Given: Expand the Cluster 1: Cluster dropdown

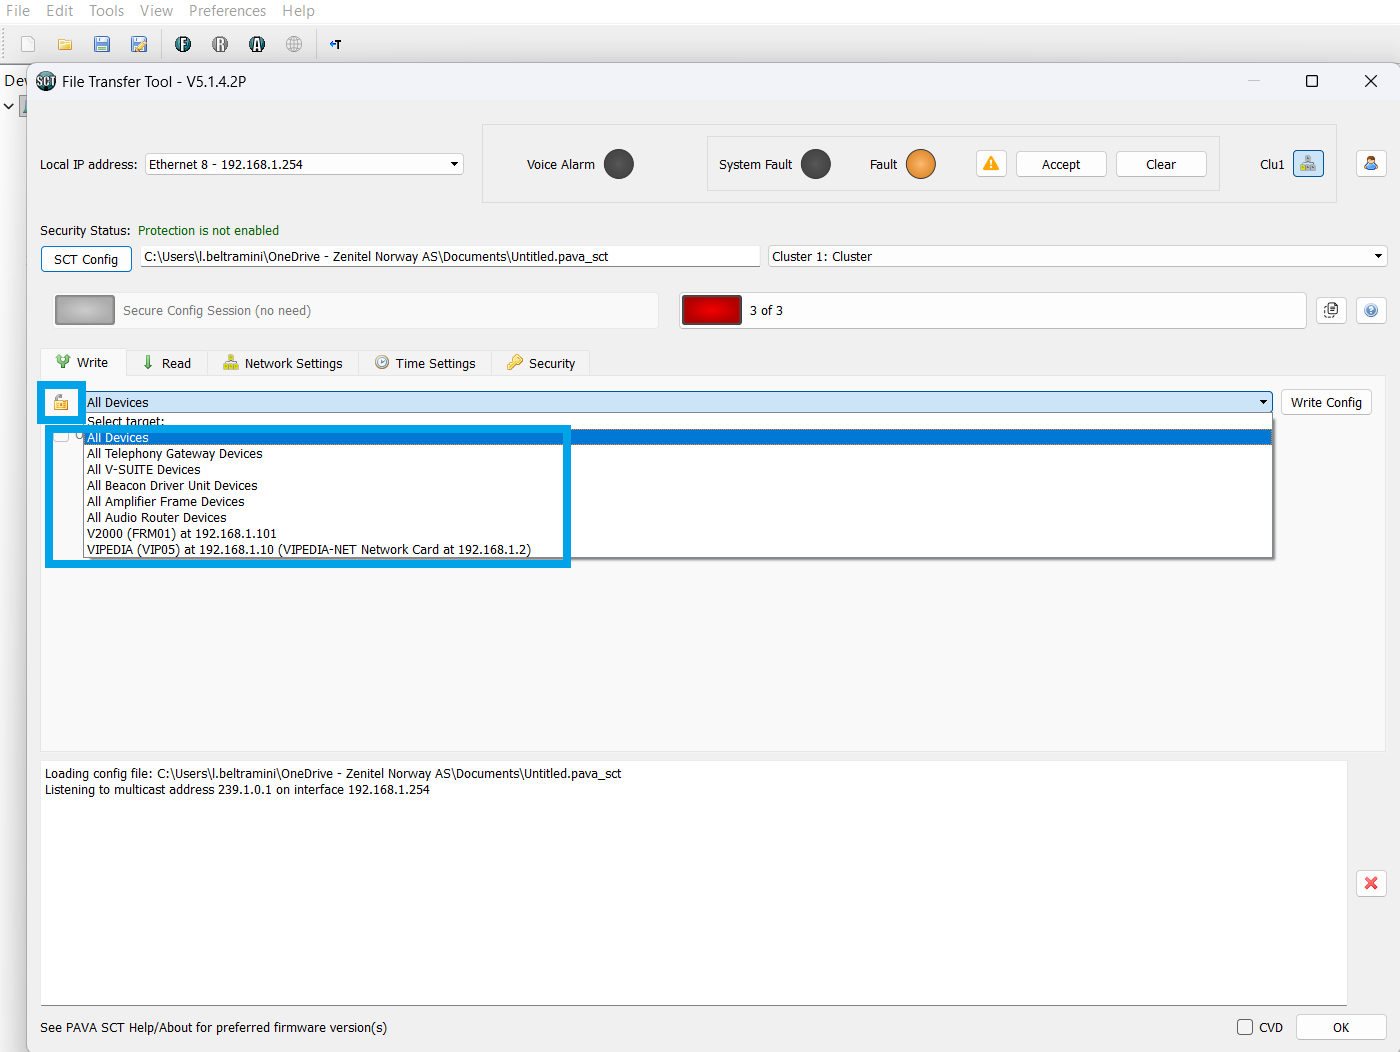Looking at the screenshot, I should [1077, 256].
